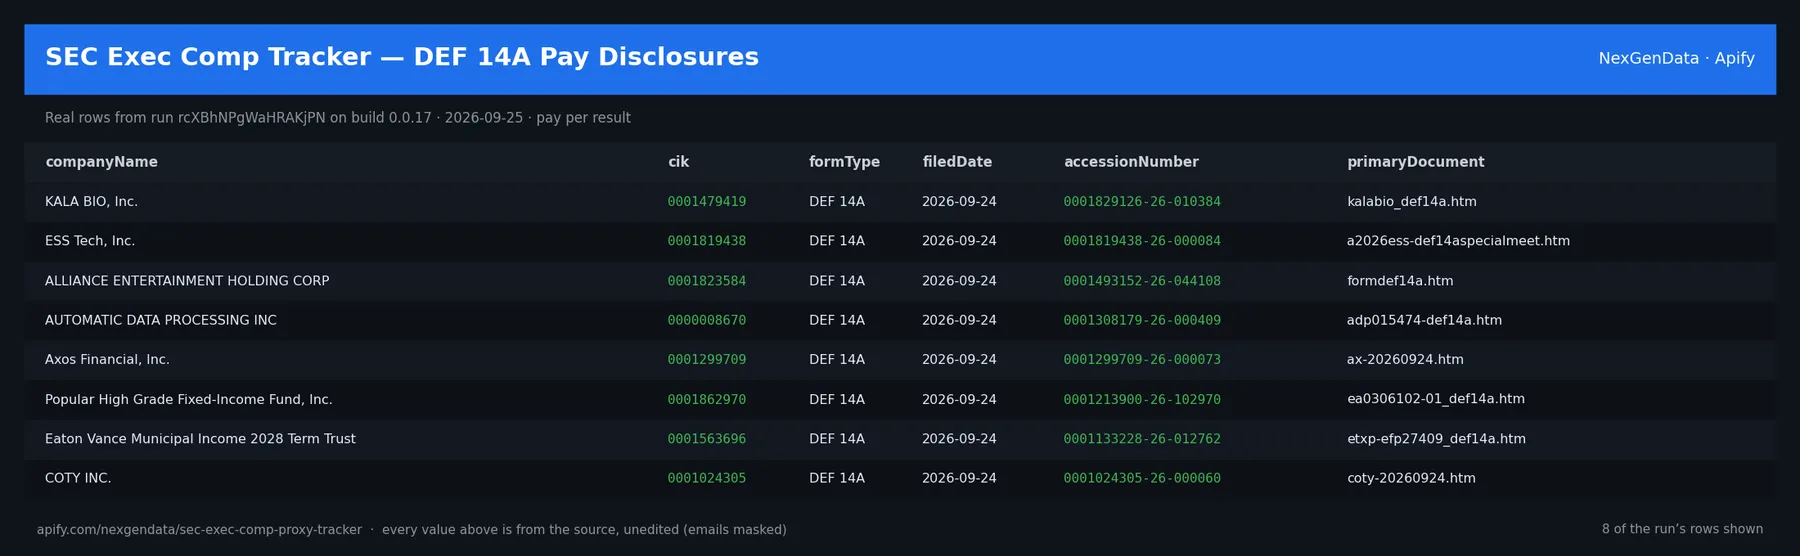Open accession number 0001829126-26-010384
The image size is (1800, 556).
point(1142,202)
